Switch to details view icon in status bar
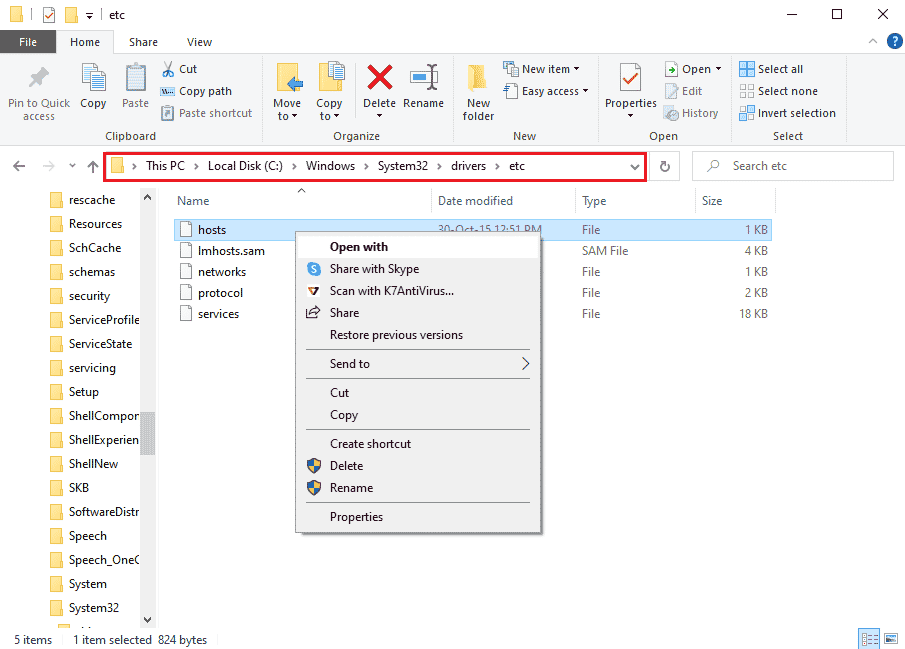This screenshot has width=905, height=649. (869, 639)
